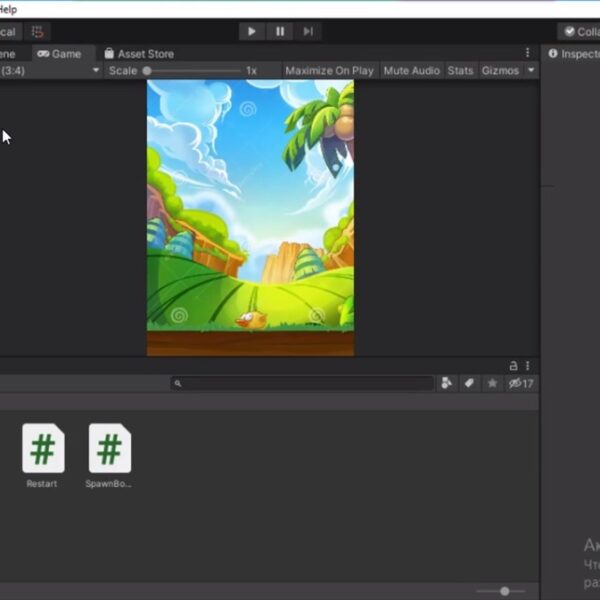The image size is (600, 600).
Task: Expand the Gizmos dropdown arrow
Action: pyautogui.click(x=531, y=70)
